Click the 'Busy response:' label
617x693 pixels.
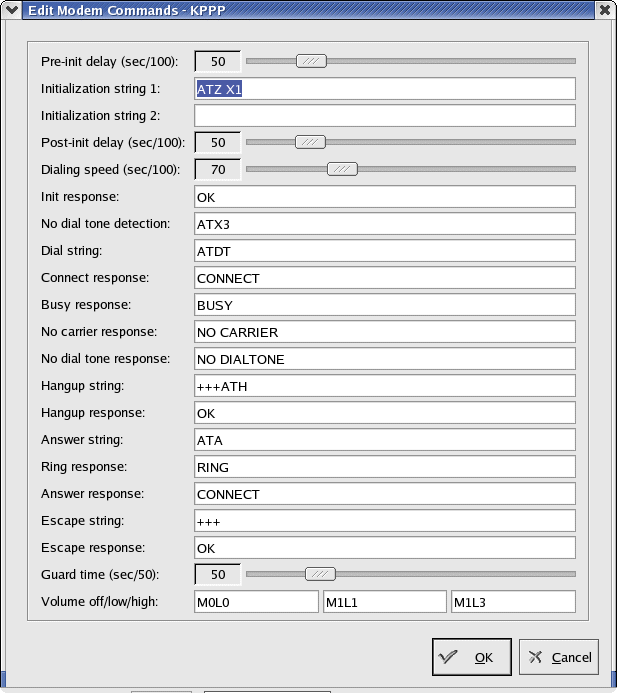86,305
